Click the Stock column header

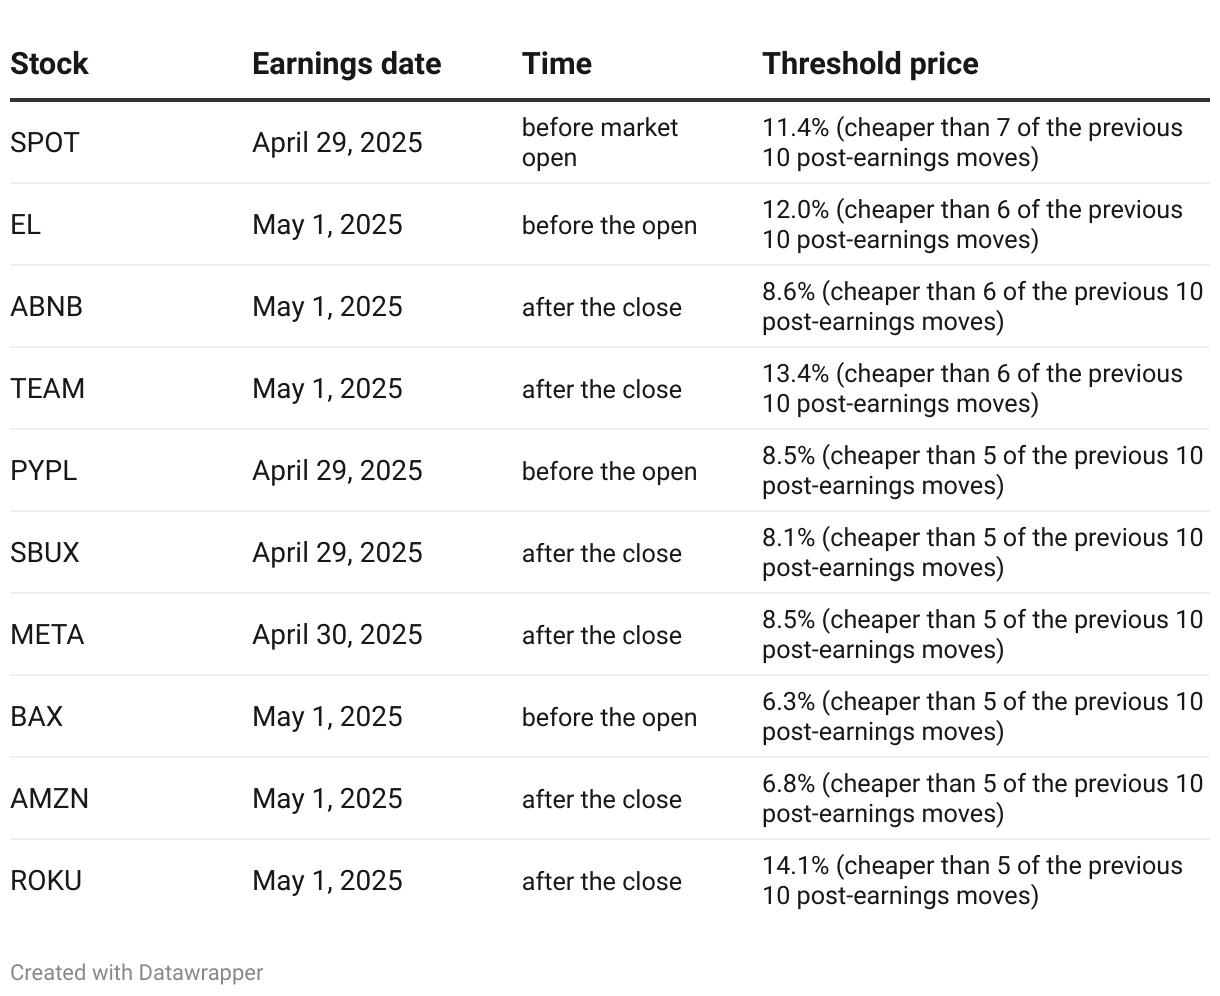[49, 64]
